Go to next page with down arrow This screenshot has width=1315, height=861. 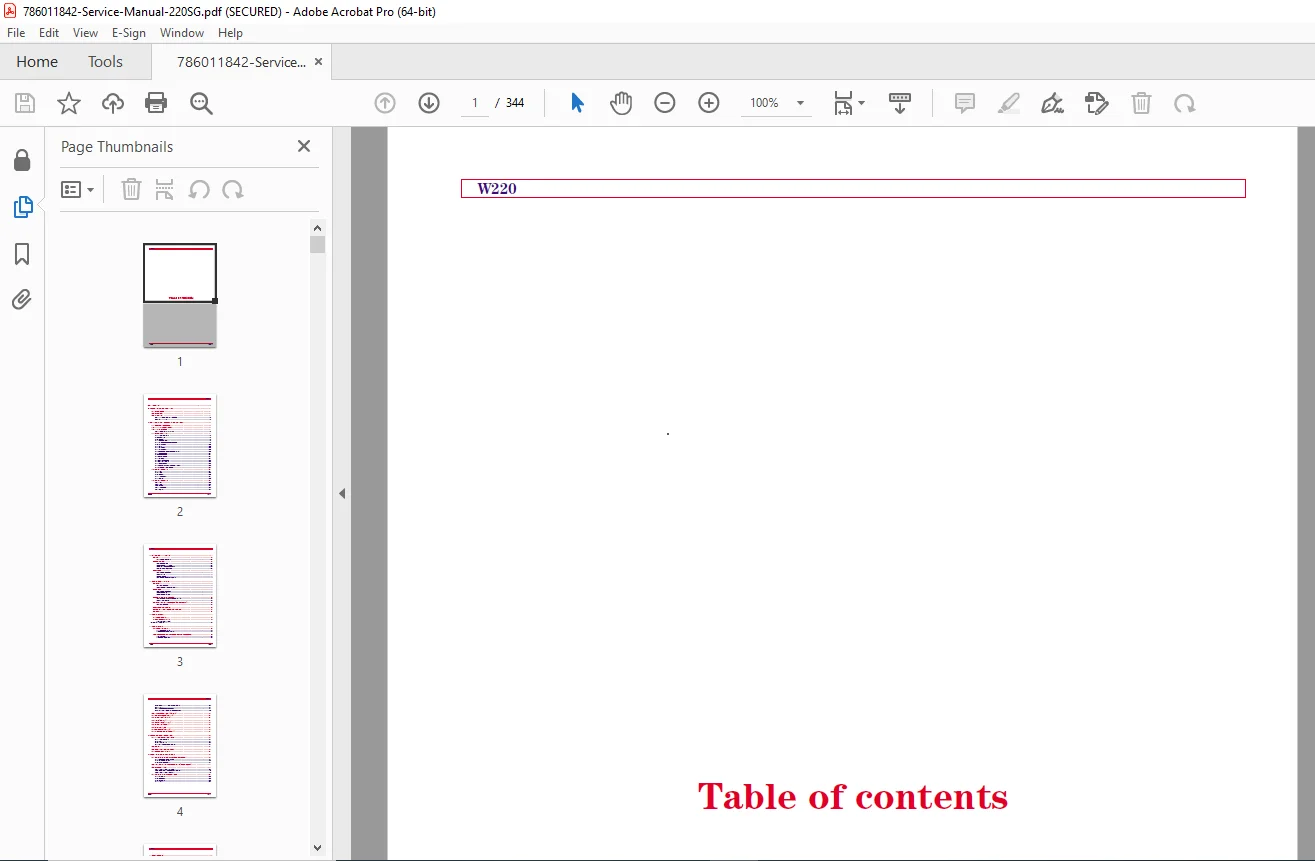click(429, 103)
